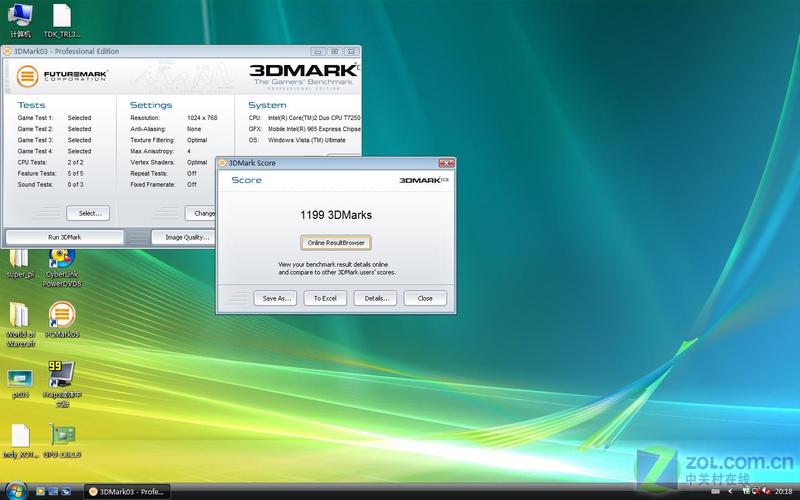Close the 3DMark Score dialog with X
The height and width of the screenshot is (500, 800).
446,163
